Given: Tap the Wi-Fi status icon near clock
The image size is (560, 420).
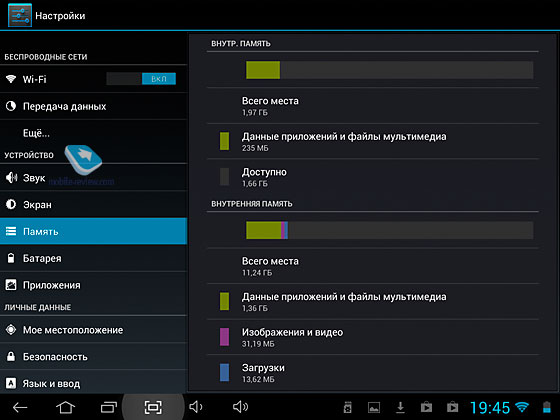Looking at the screenshot, I should [522, 407].
